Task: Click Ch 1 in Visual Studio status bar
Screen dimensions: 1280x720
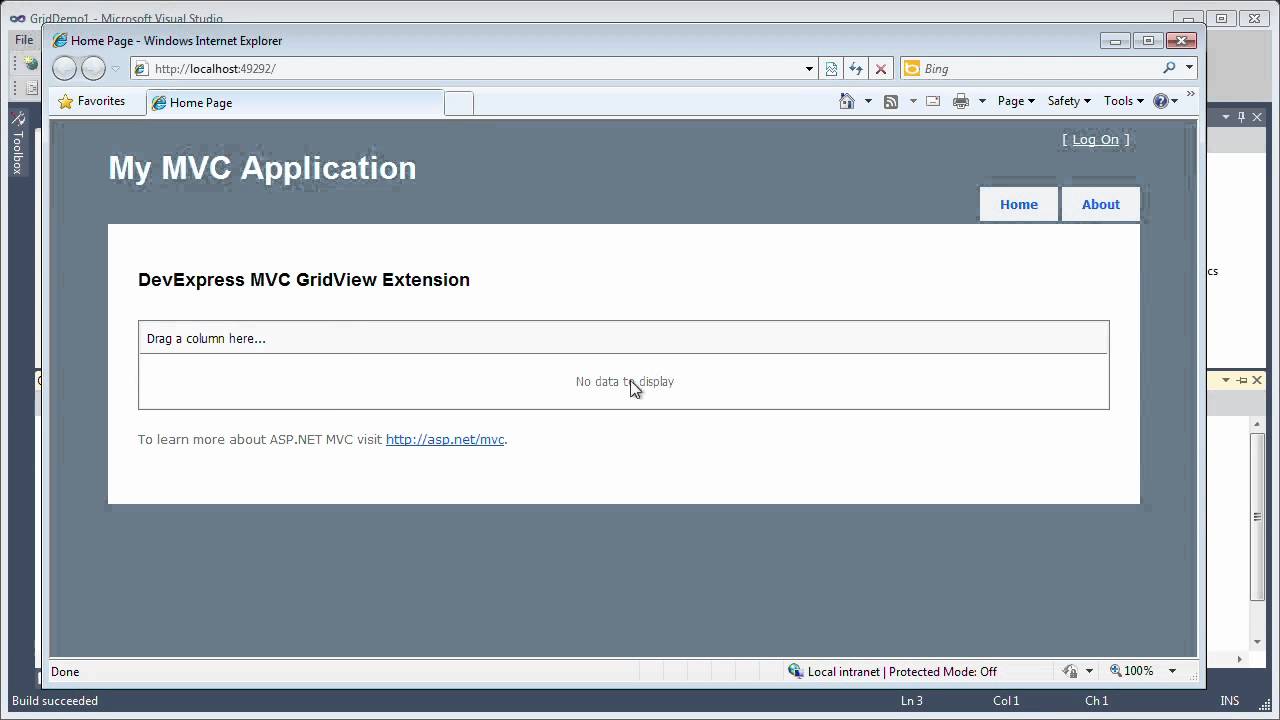Action: (x=1097, y=701)
